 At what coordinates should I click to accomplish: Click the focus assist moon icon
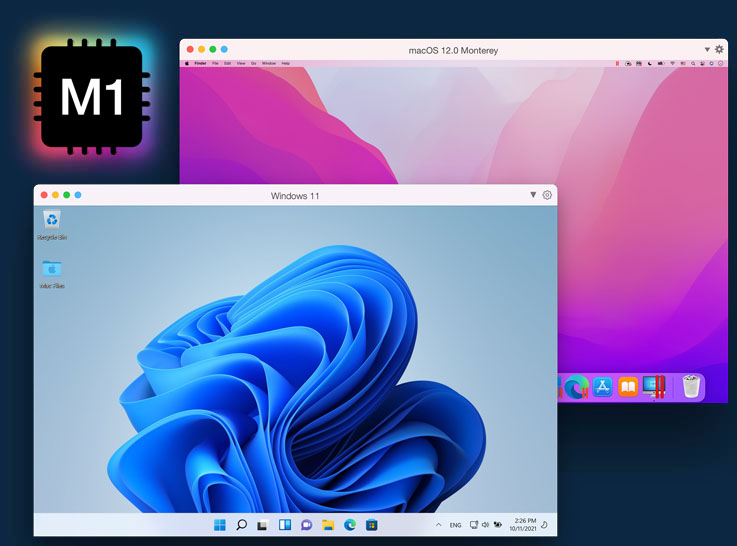click(x=544, y=524)
